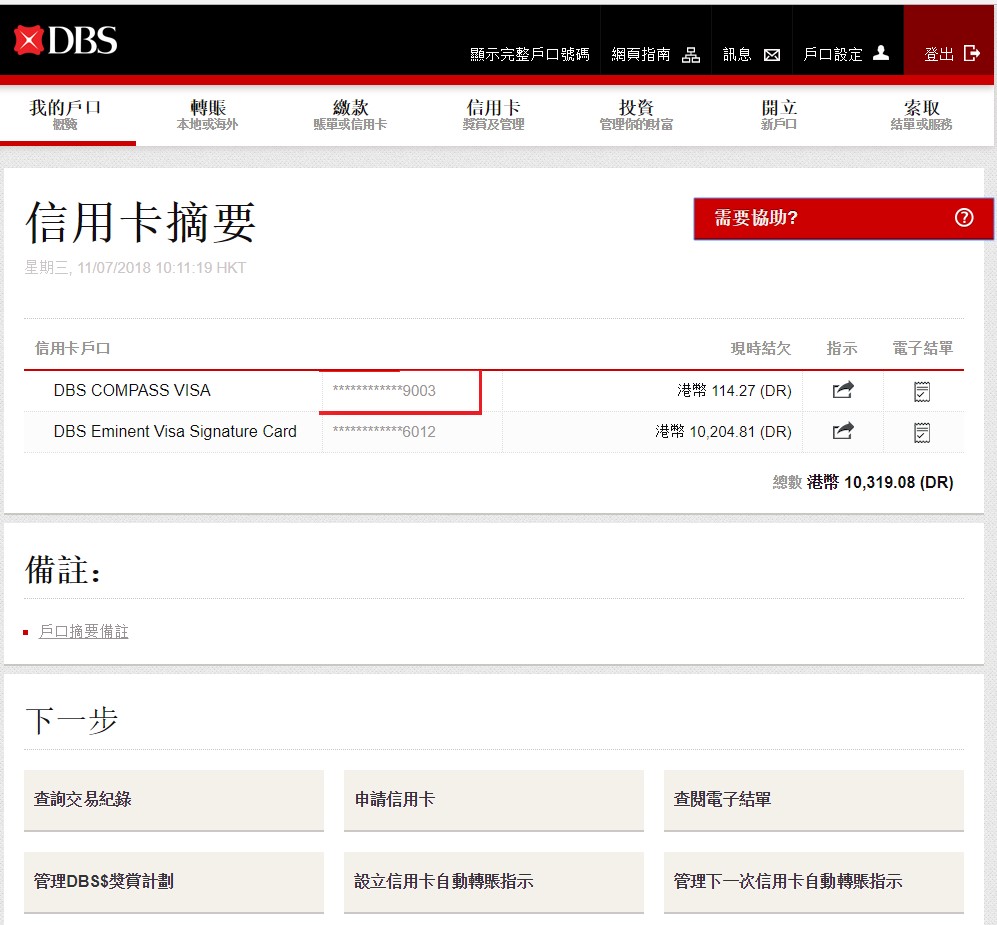This screenshot has height=925, width=997.
Task: Open the 投資 investment menu
Action: [x=636, y=115]
